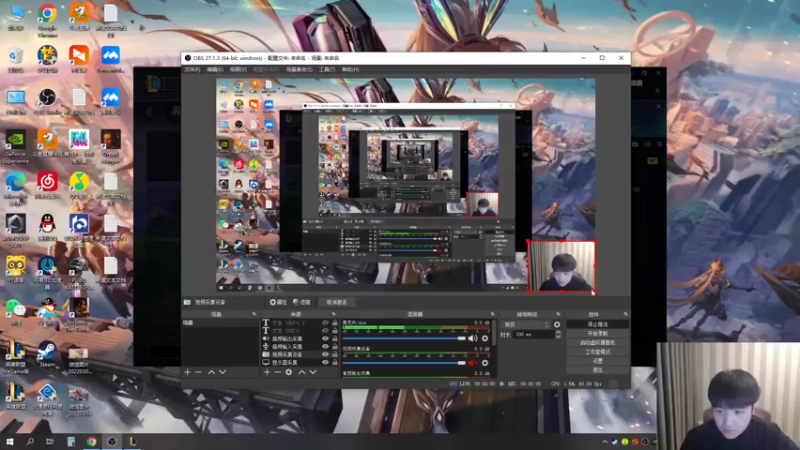Move scene up in the scenes list
This screenshot has height=450, width=800.
coord(211,372)
